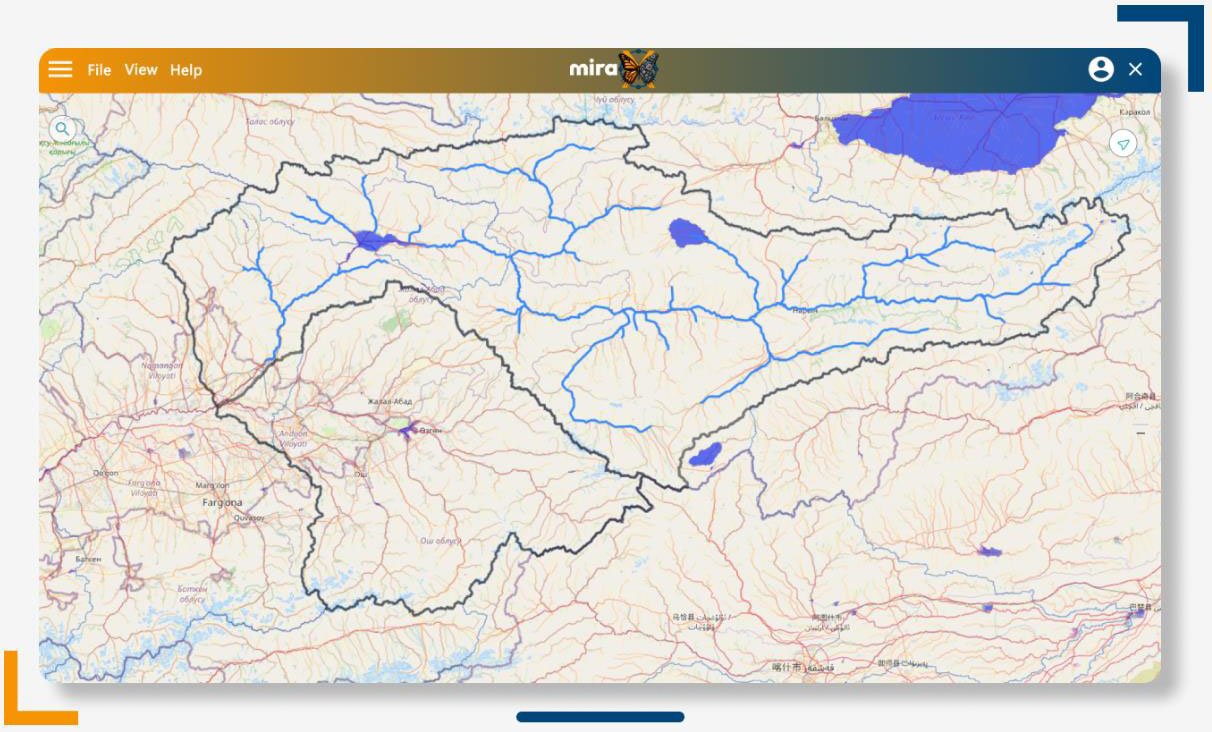1212x732 pixels.
Task: Close the mira application window
Action: tap(1135, 69)
